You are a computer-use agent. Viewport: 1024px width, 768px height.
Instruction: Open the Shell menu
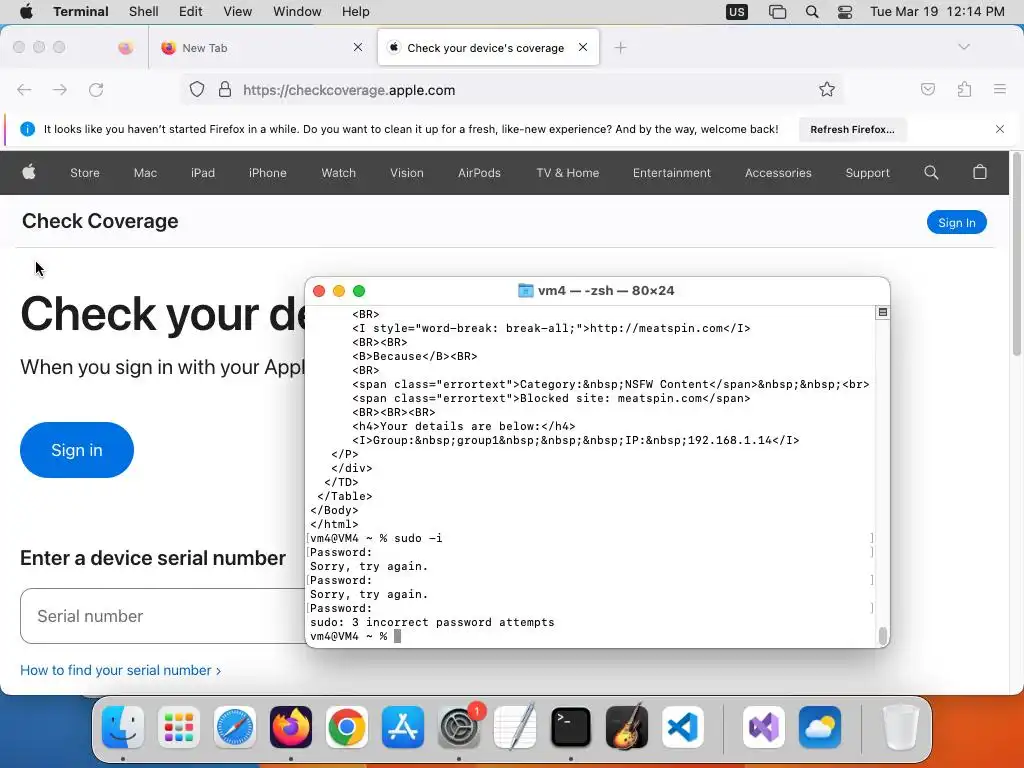point(143,11)
